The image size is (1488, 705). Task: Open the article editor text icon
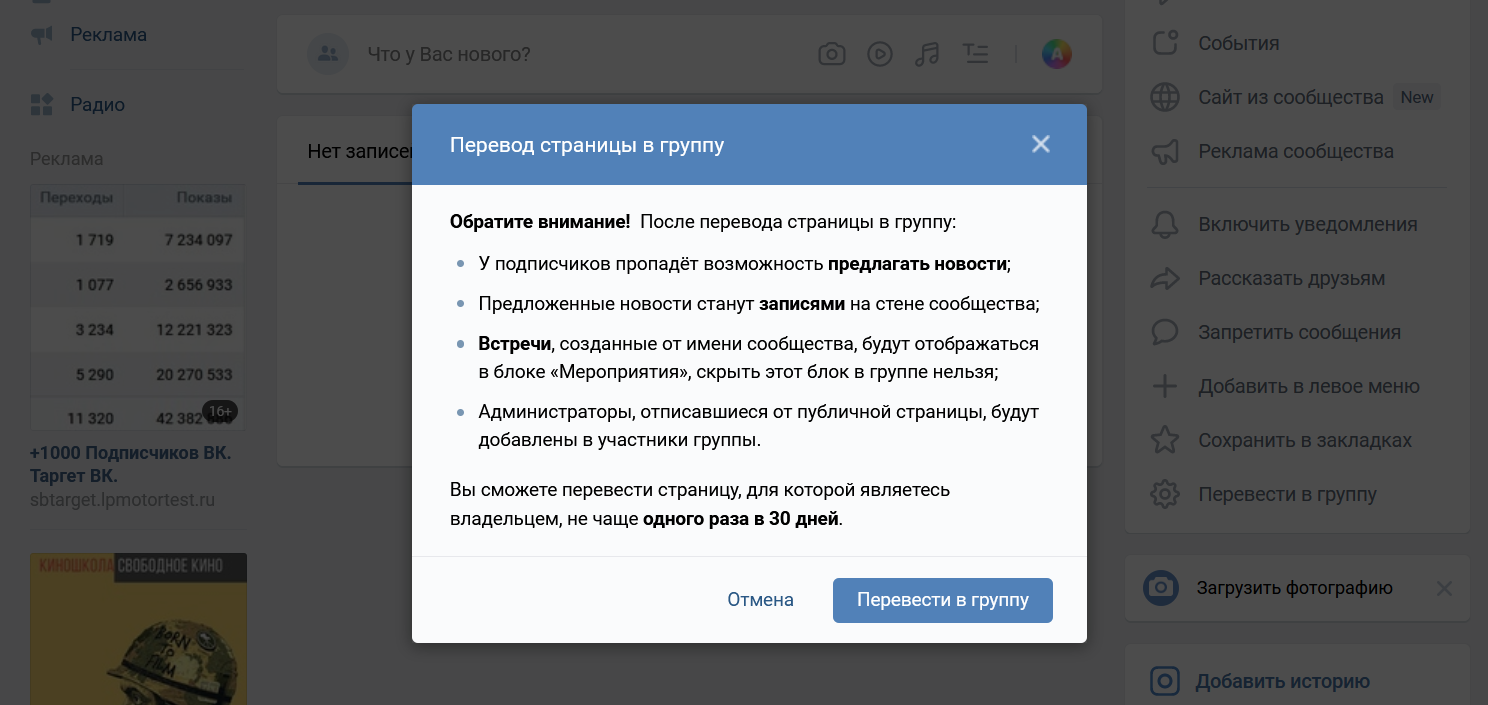[x=975, y=54]
